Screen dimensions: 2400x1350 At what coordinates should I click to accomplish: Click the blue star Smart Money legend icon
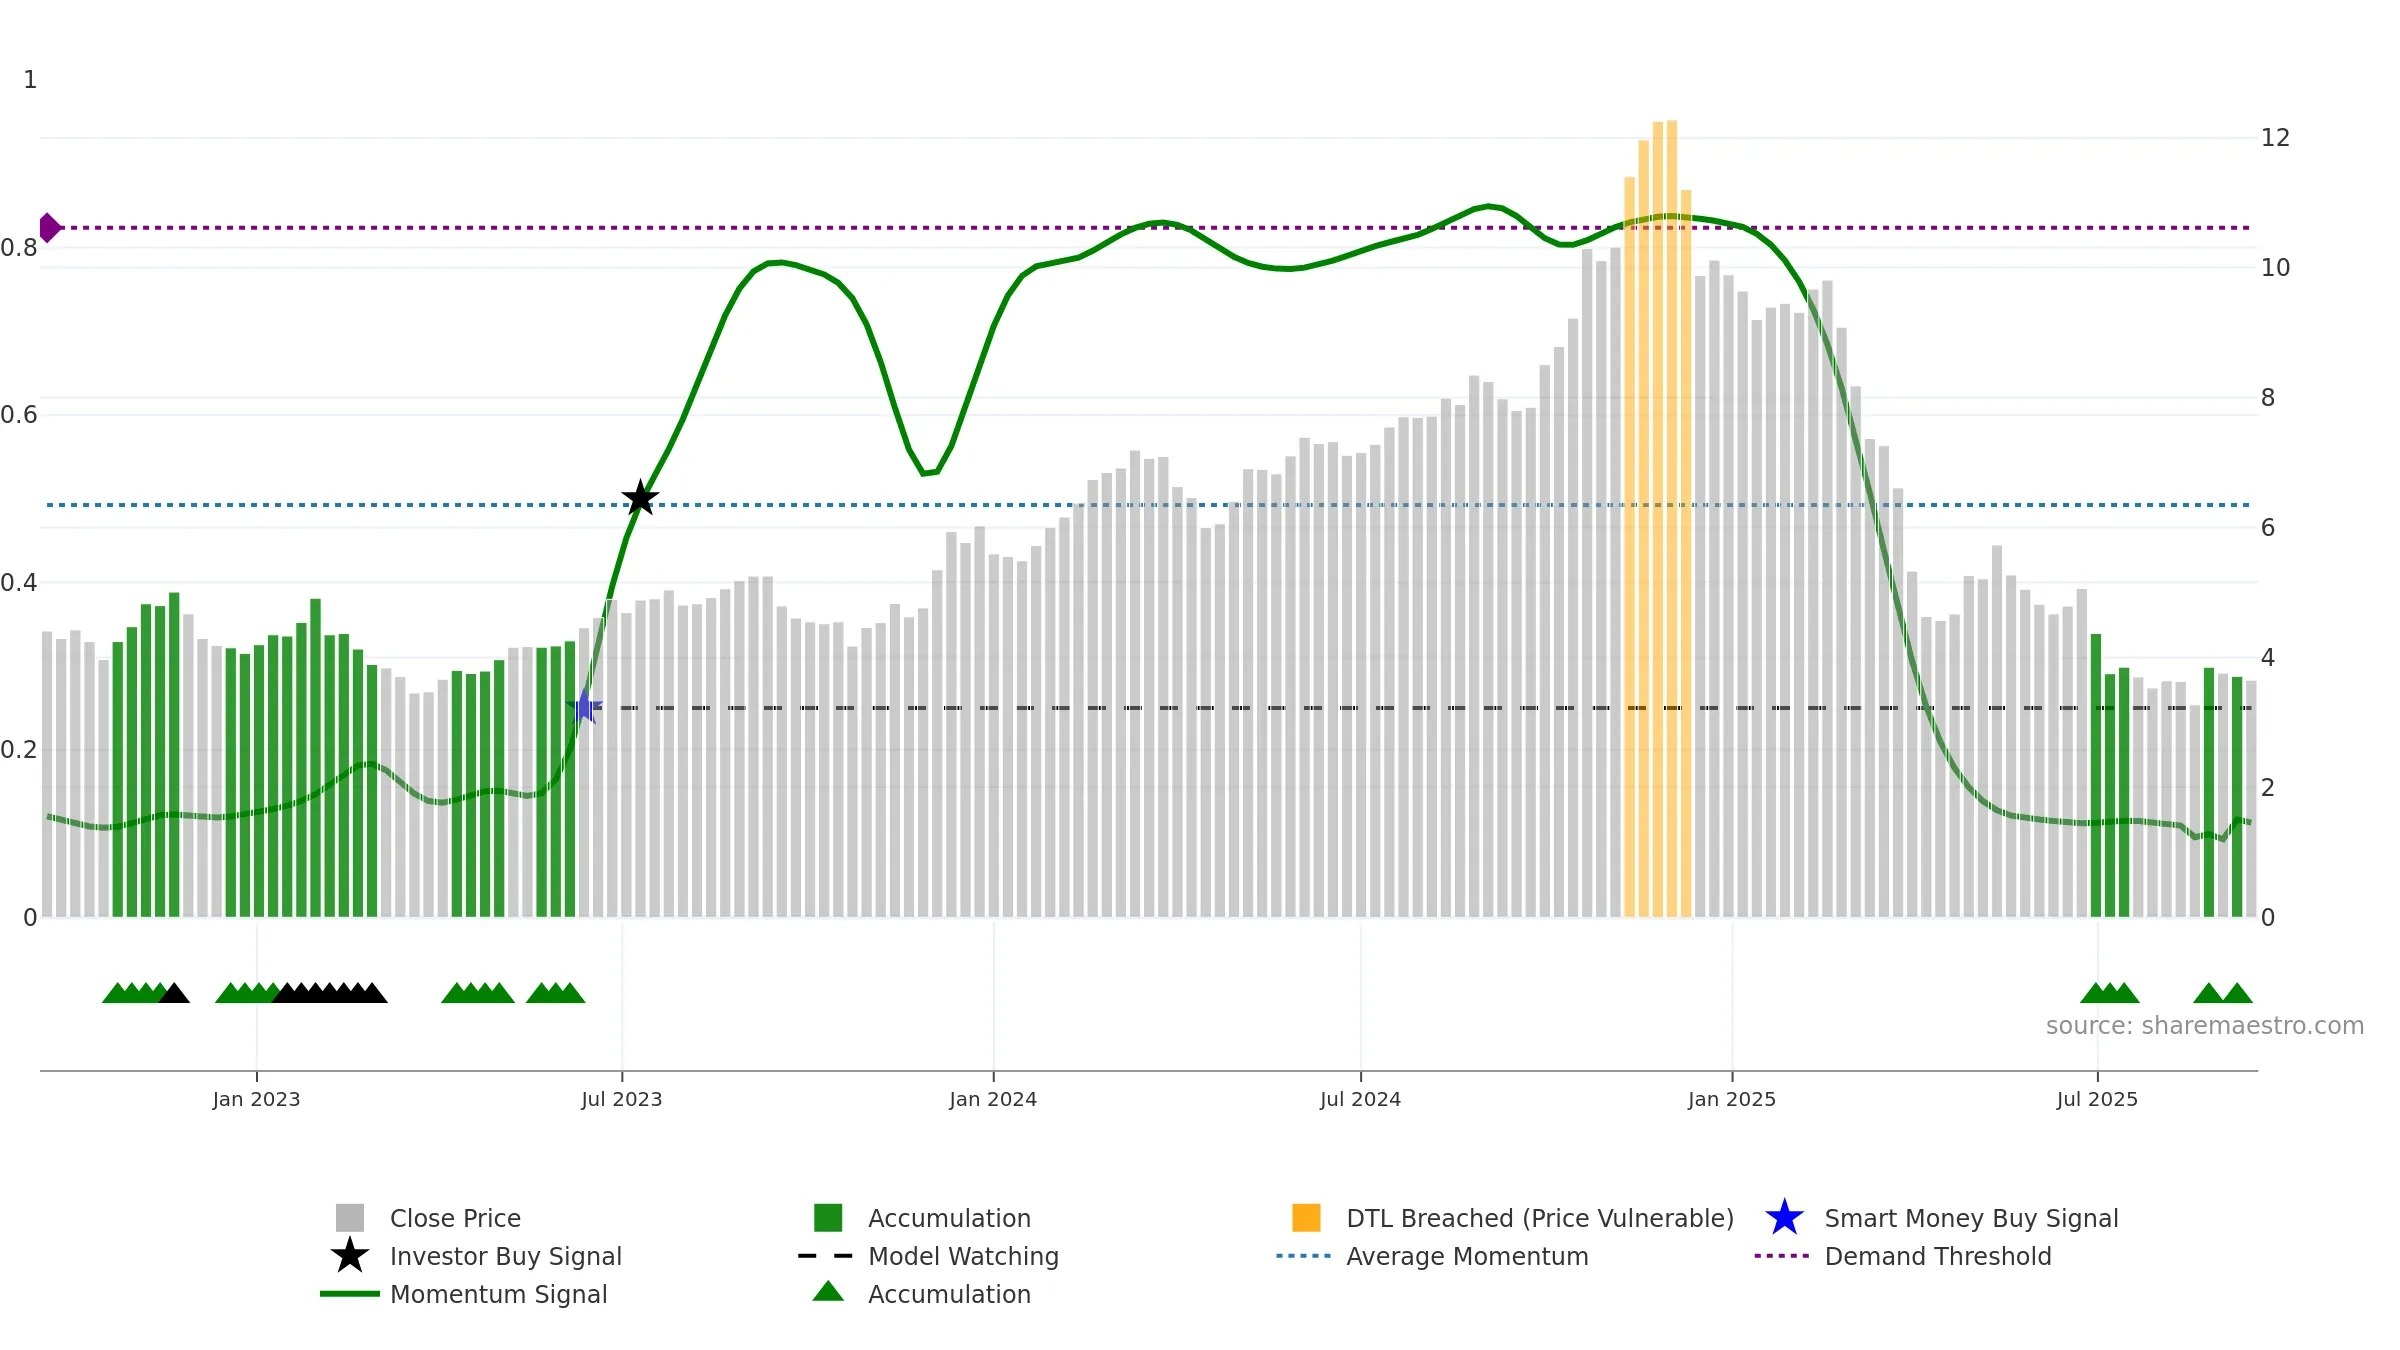pos(1784,1218)
